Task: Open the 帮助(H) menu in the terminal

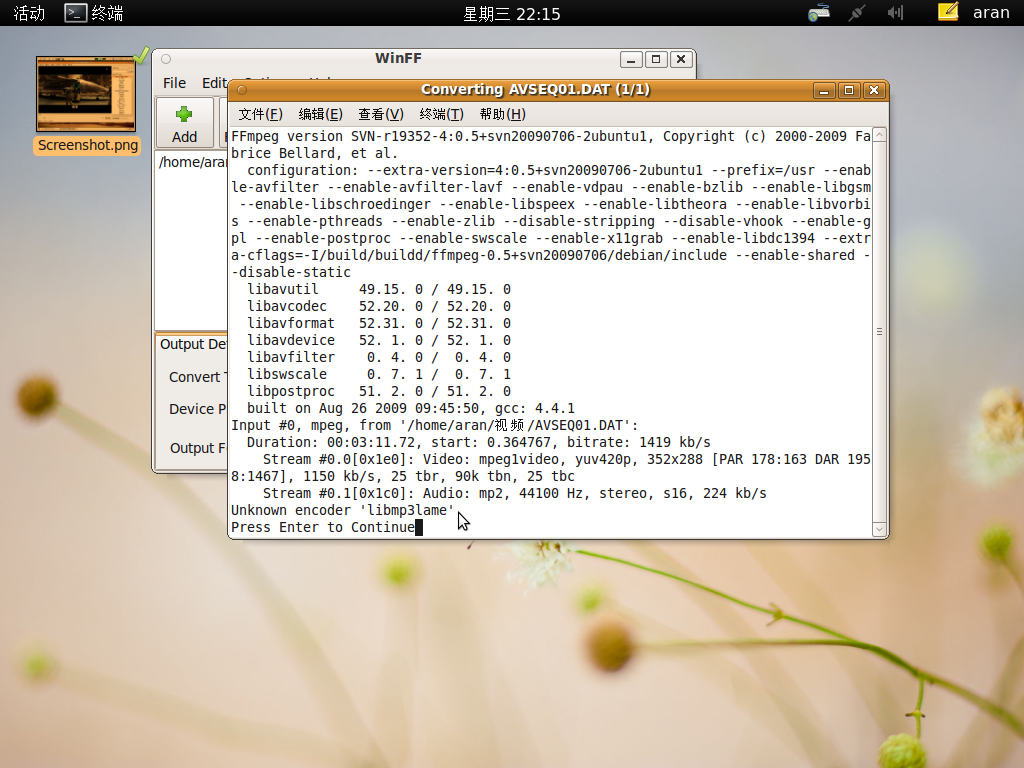Action: coord(502,114)
